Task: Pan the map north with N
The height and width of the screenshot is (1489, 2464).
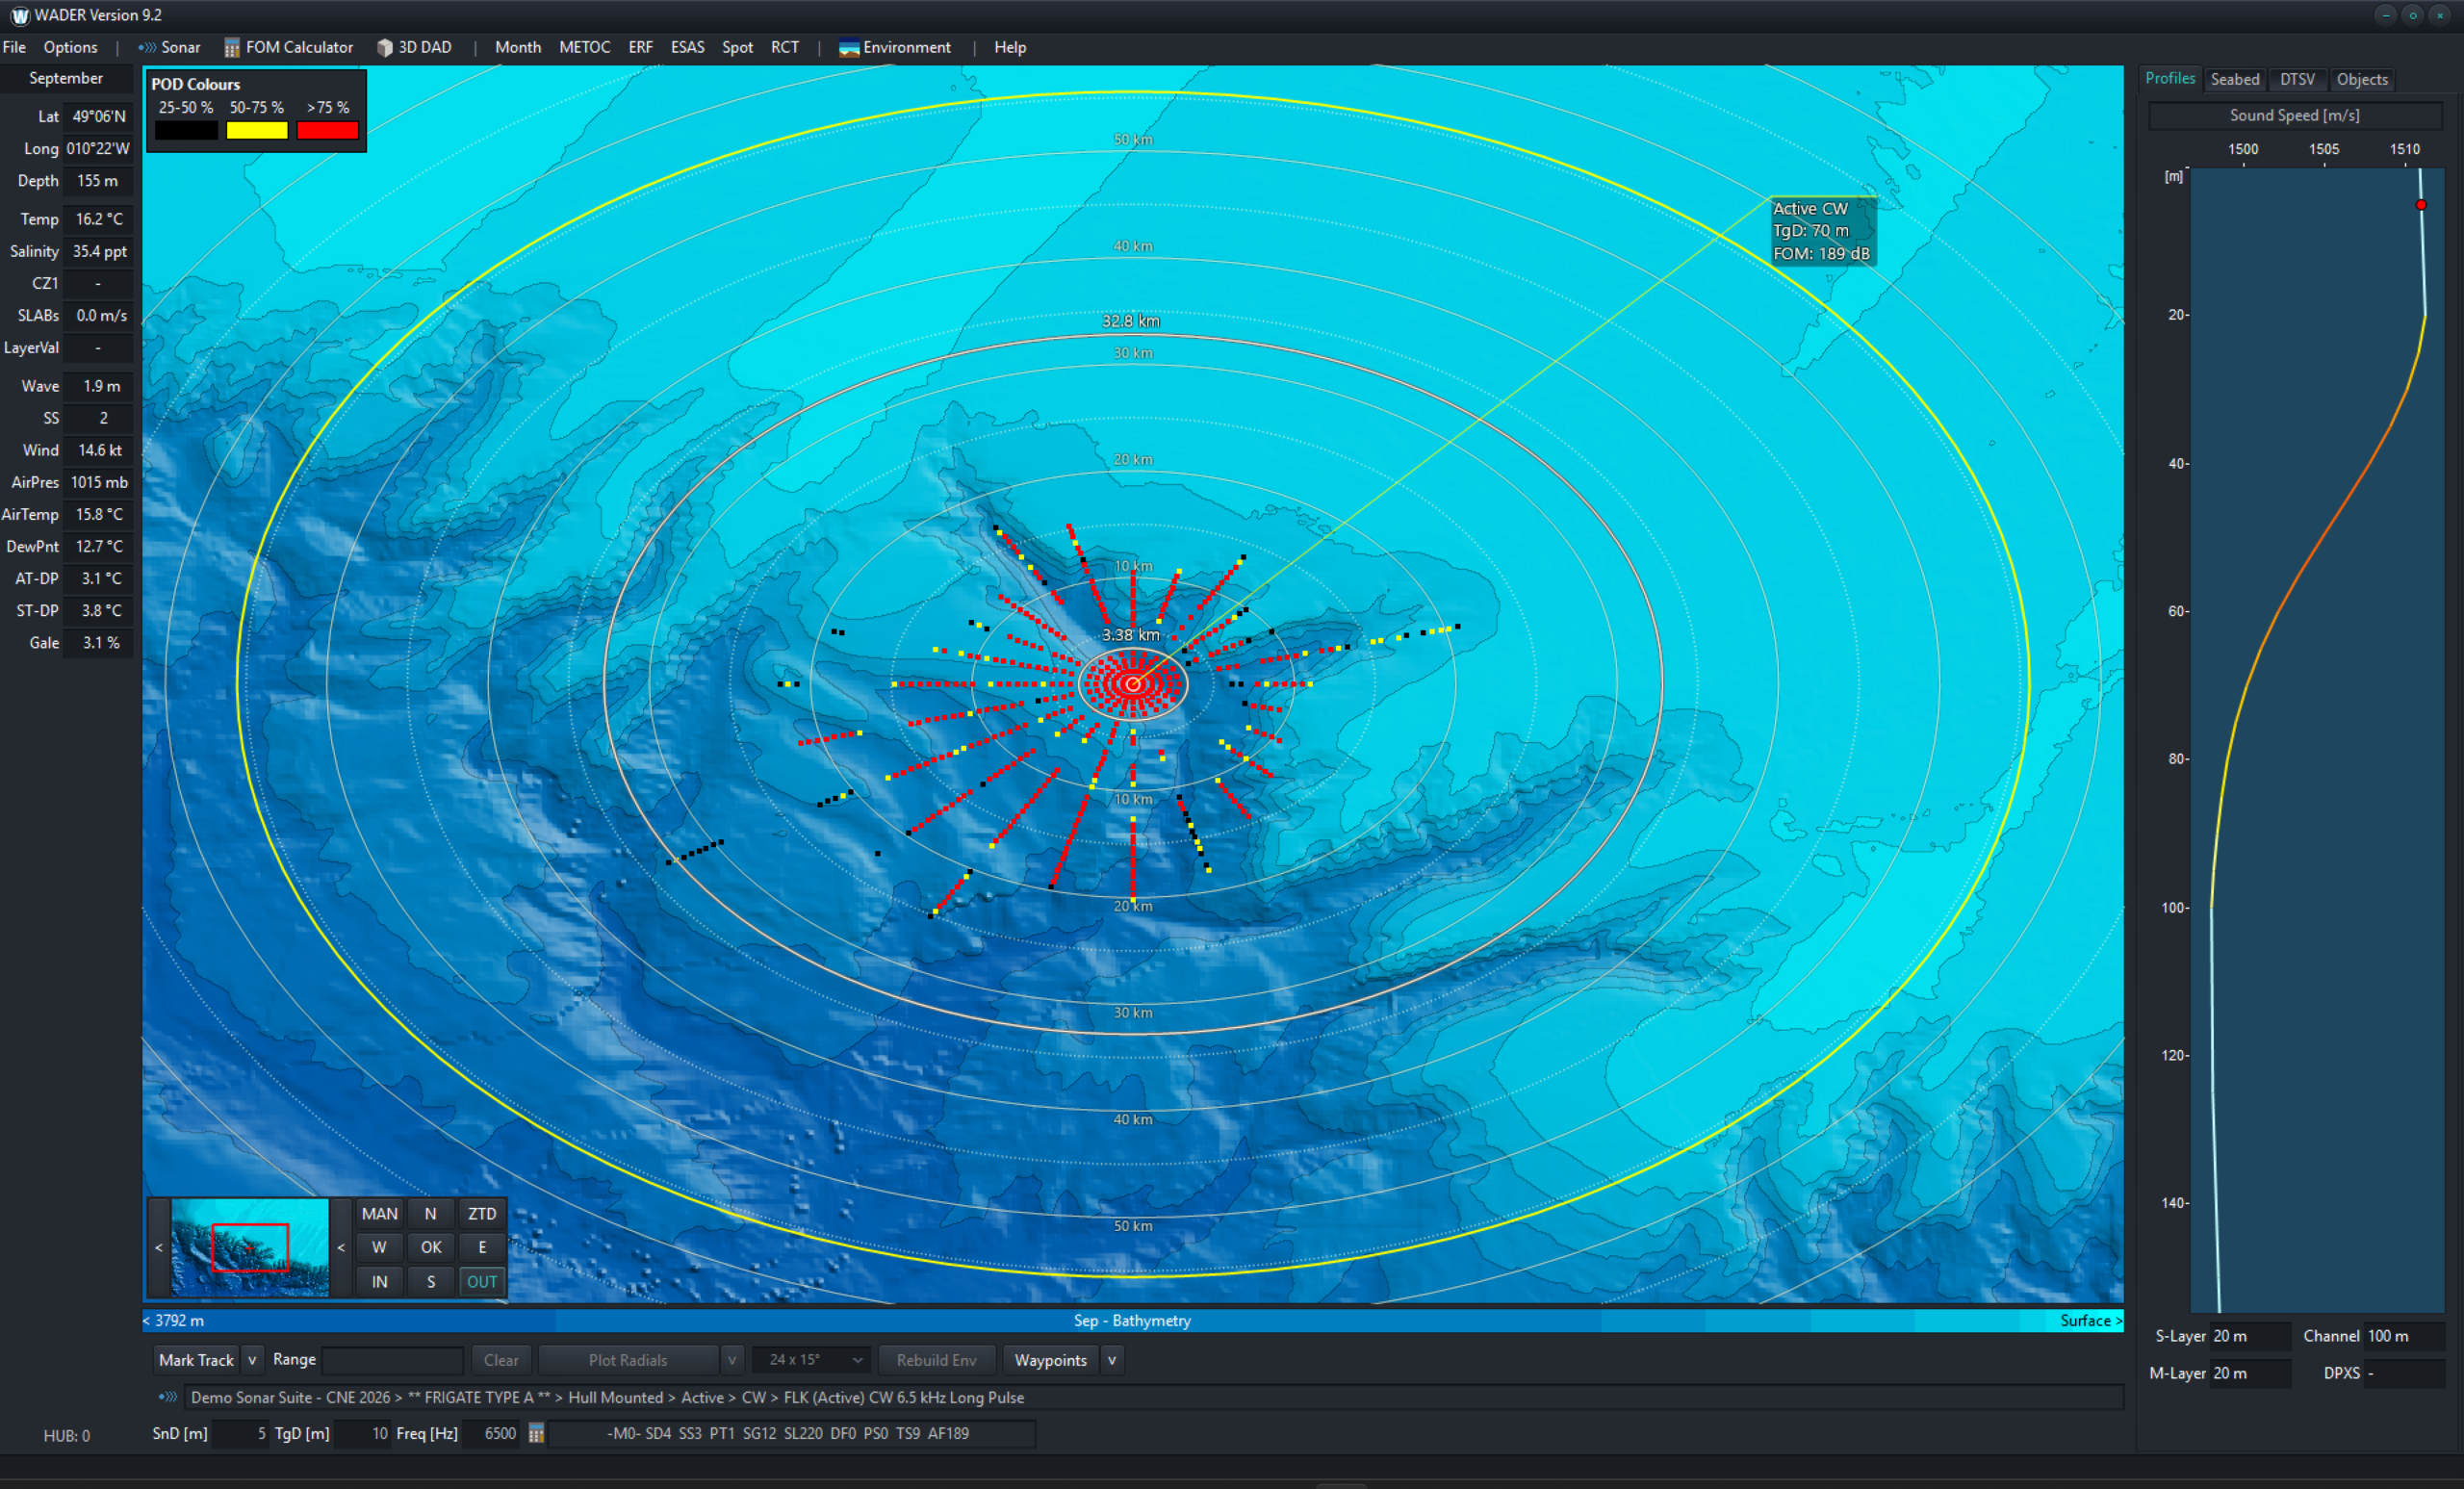Action: [x=430, y=1213]
